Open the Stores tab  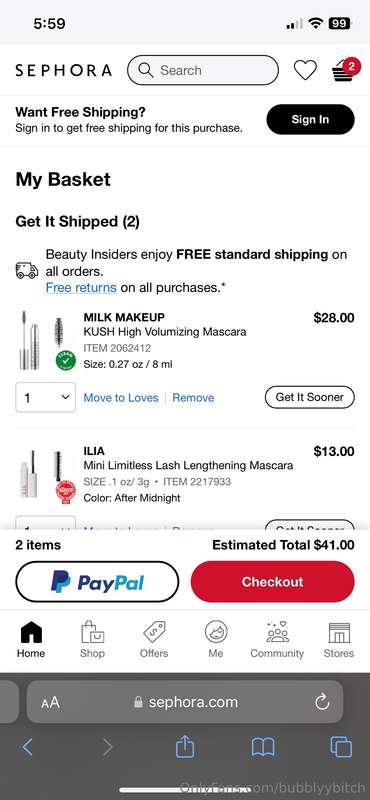click(x=339, y=639)
